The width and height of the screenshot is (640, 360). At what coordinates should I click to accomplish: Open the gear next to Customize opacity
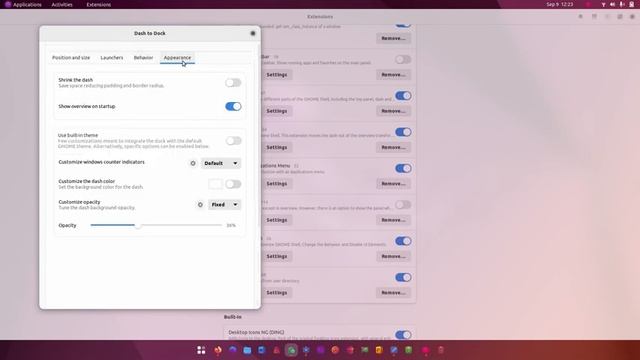point(200,204)
